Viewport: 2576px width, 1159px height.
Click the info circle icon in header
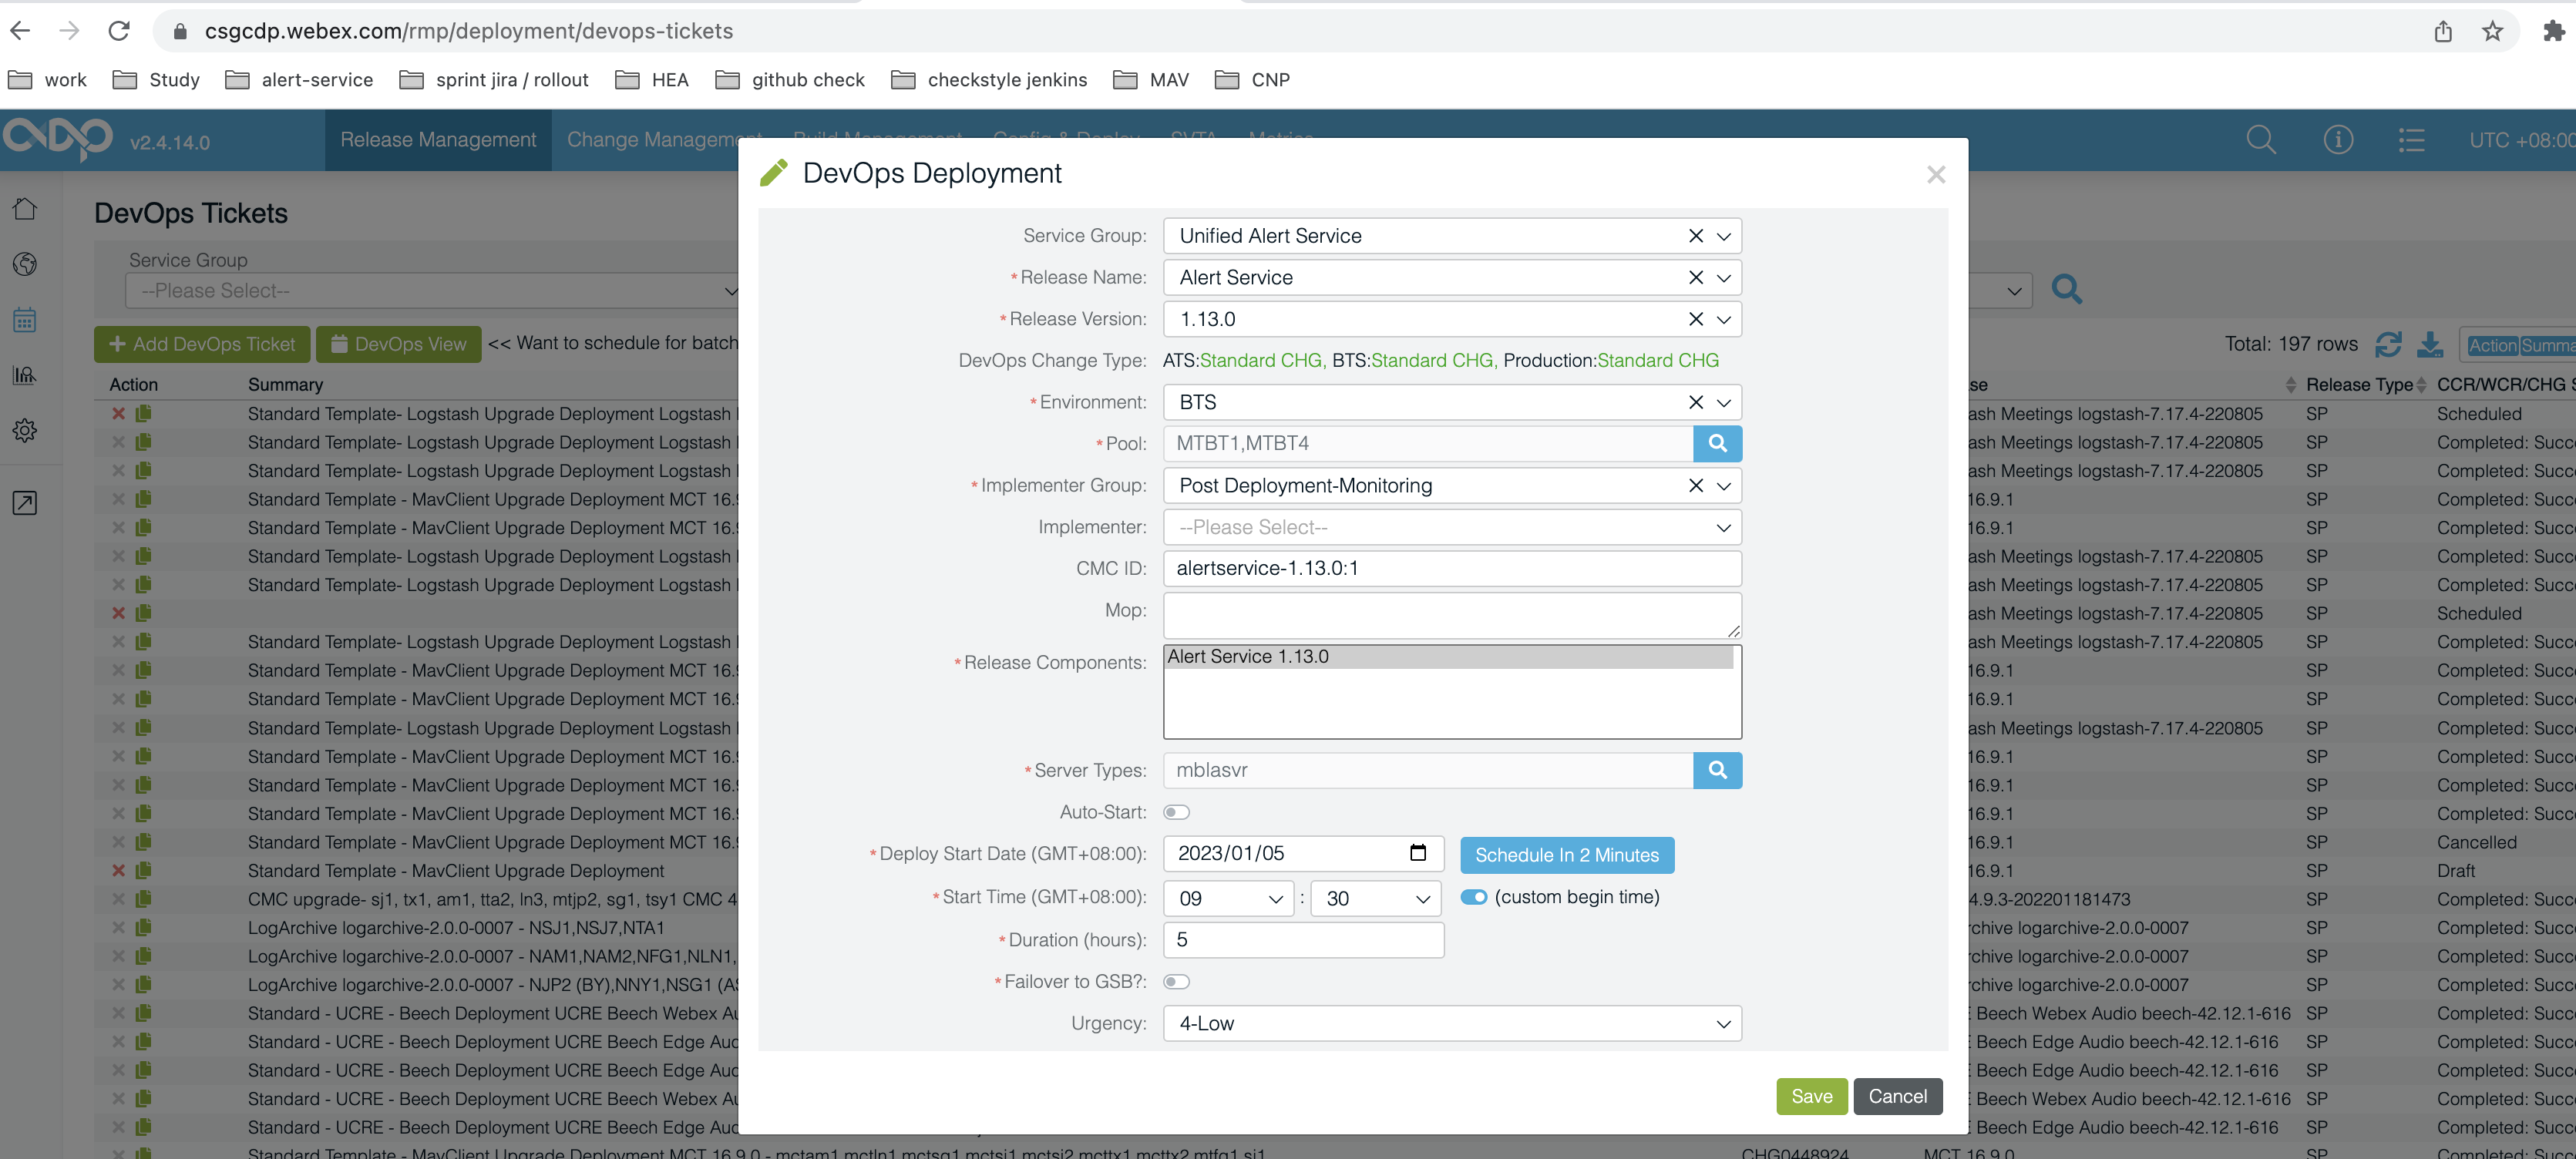point(2337,140)
